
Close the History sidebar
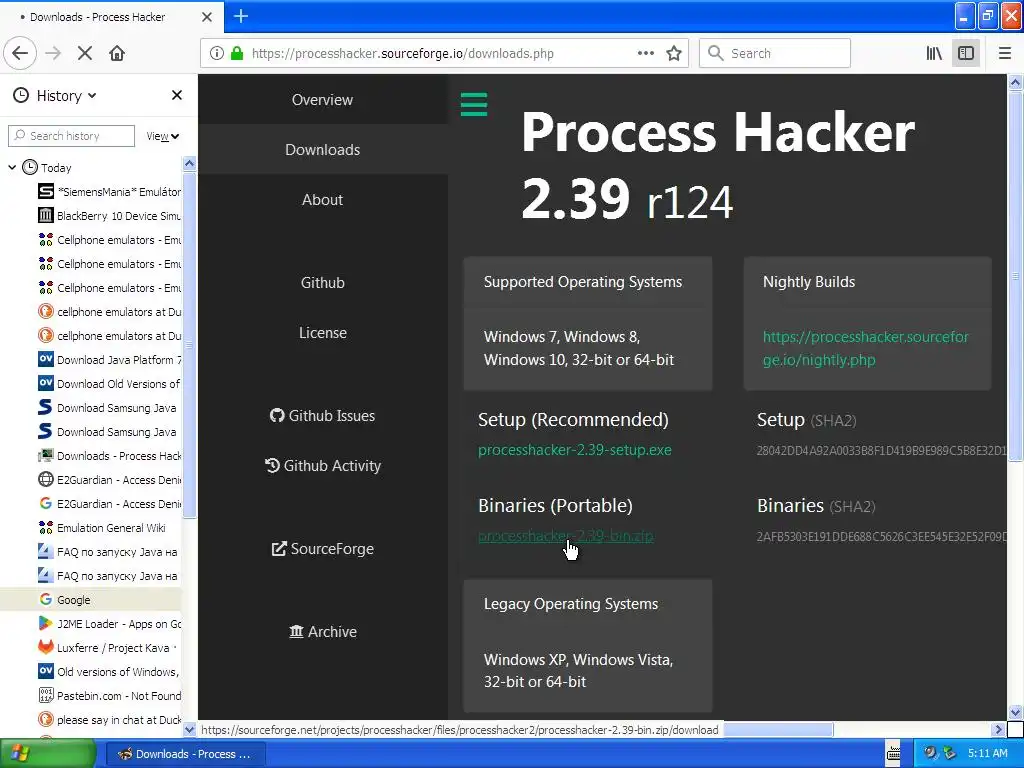coord(176,95)
